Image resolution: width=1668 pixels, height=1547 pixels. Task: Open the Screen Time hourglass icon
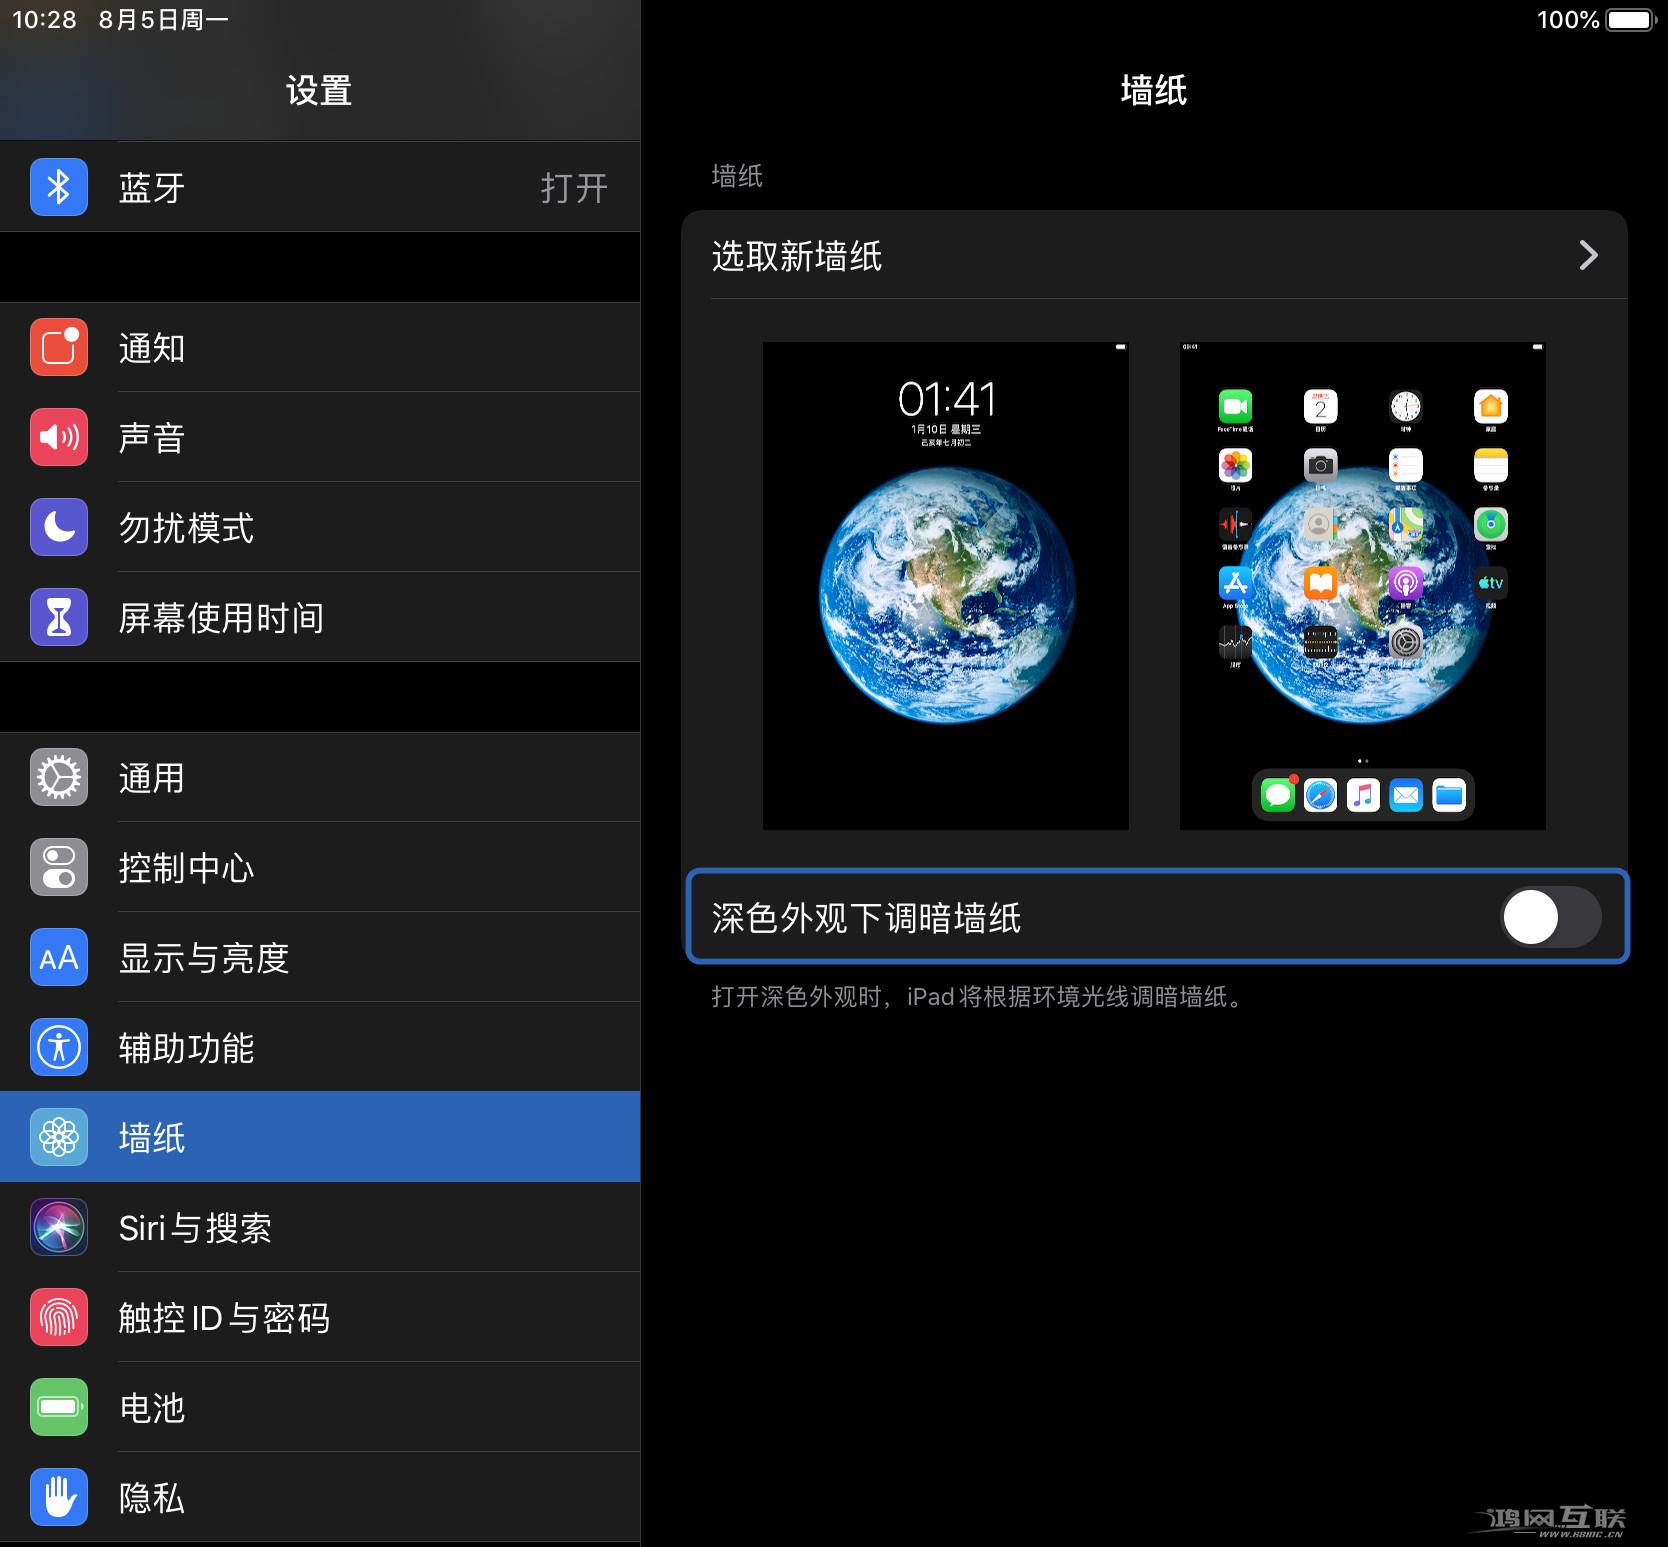(x=58, y=617)
